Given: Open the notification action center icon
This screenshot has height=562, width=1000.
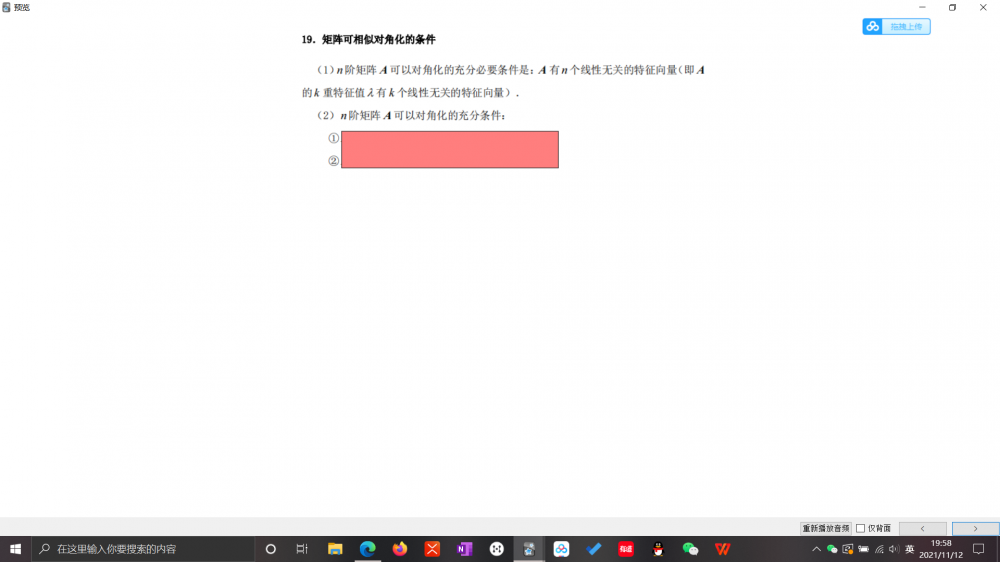Looking at the screenshot, I should [978, 549].
